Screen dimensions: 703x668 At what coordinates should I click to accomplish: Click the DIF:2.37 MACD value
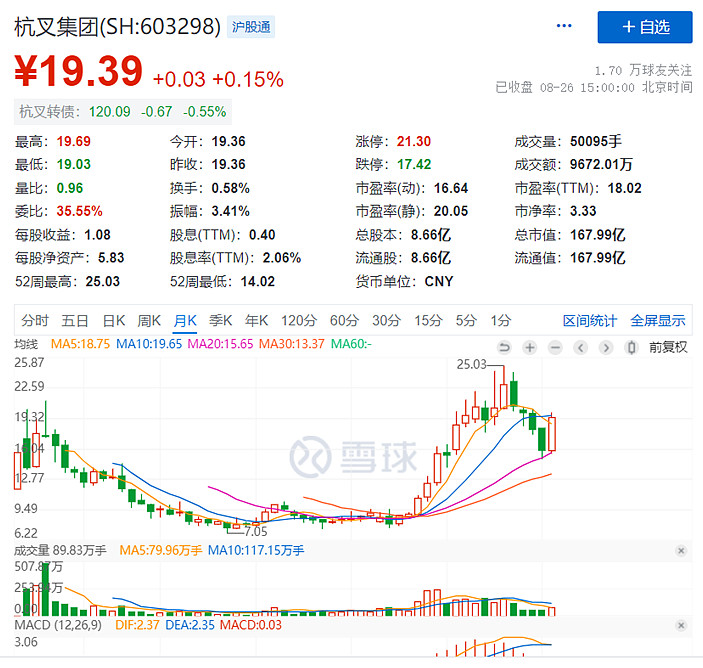click(137, 625)
